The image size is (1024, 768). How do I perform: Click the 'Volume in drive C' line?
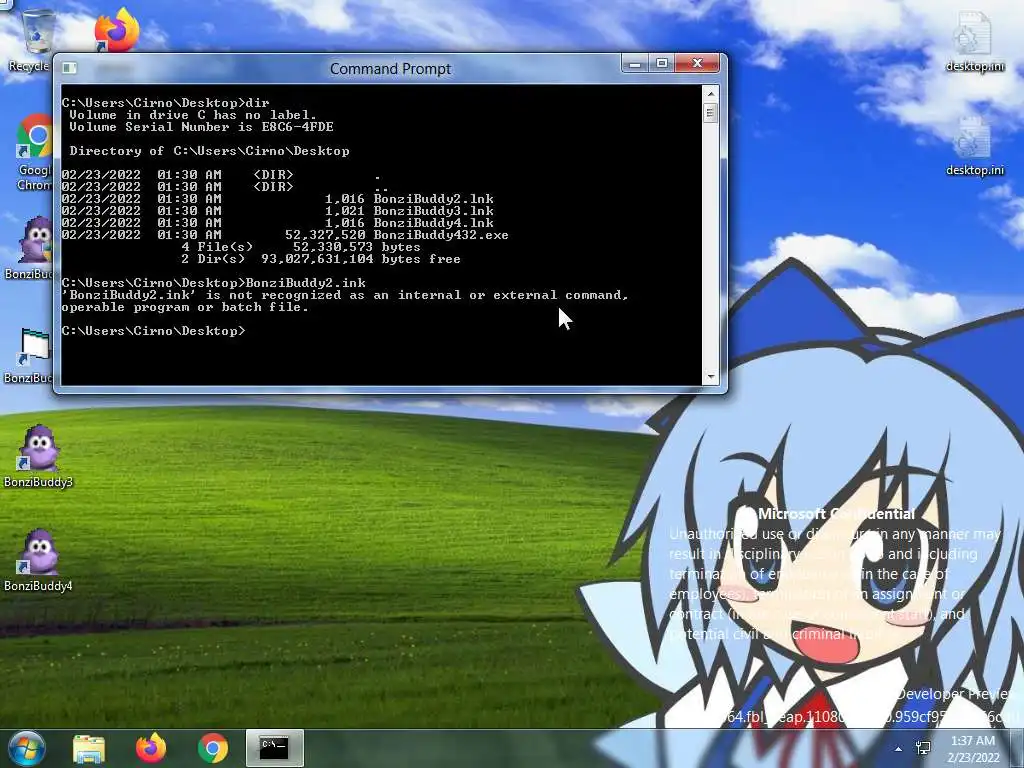(x=193, y=115)
